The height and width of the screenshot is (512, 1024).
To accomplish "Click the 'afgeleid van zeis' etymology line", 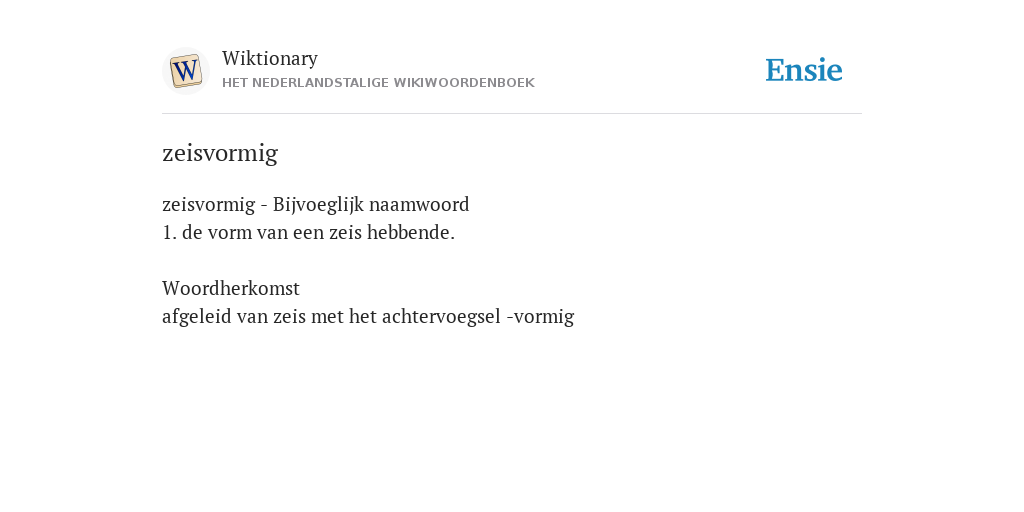I will click(x=368, y=317).
